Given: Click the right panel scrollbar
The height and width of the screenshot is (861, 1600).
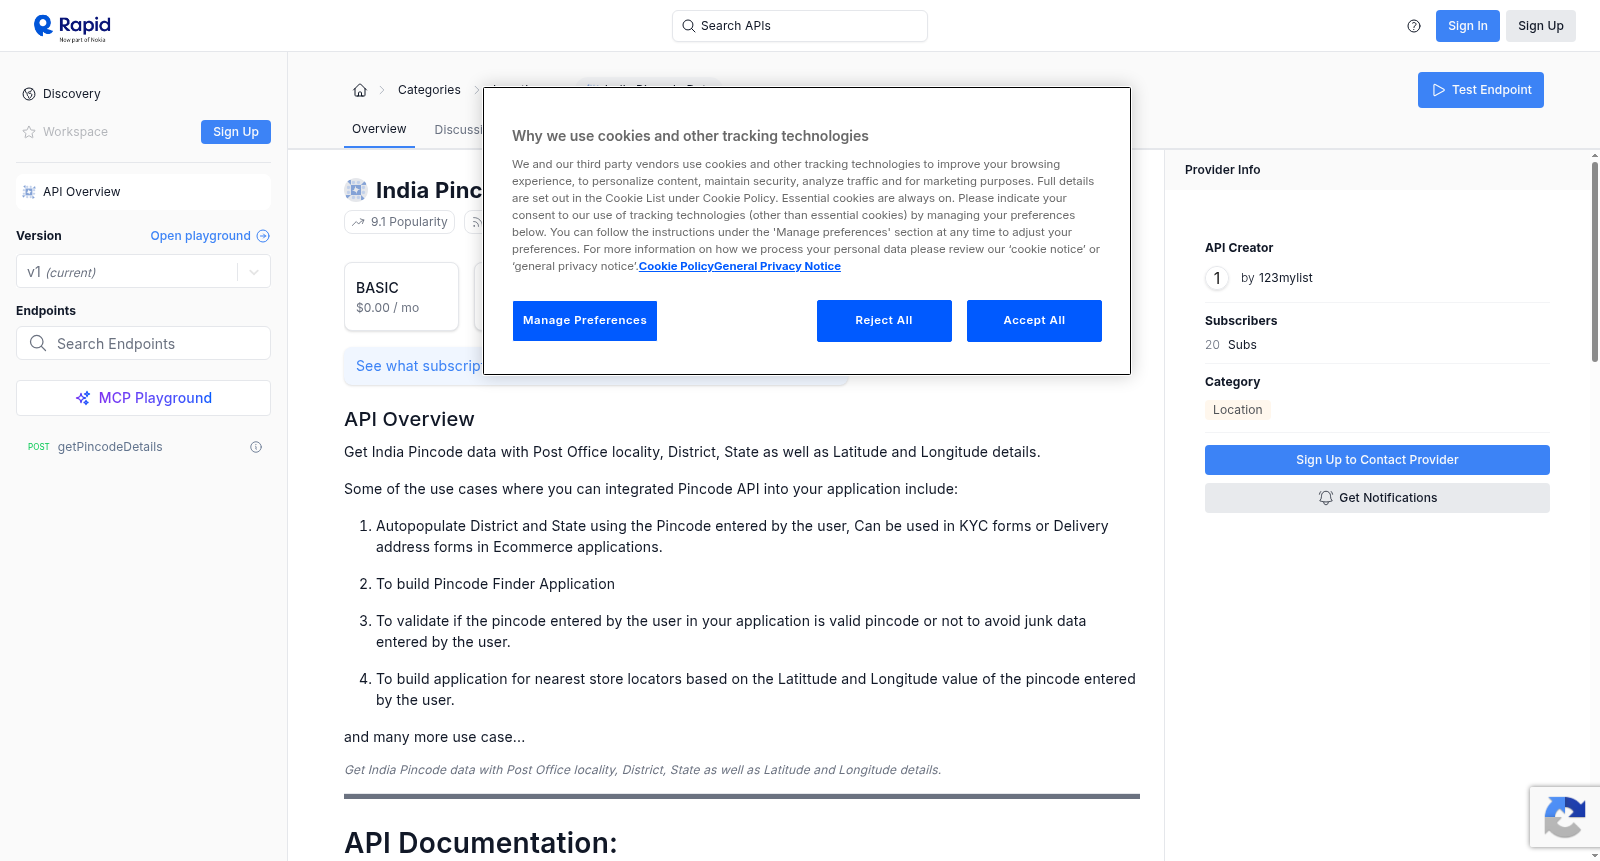Looking at the screenshot, I should 1595,262.
